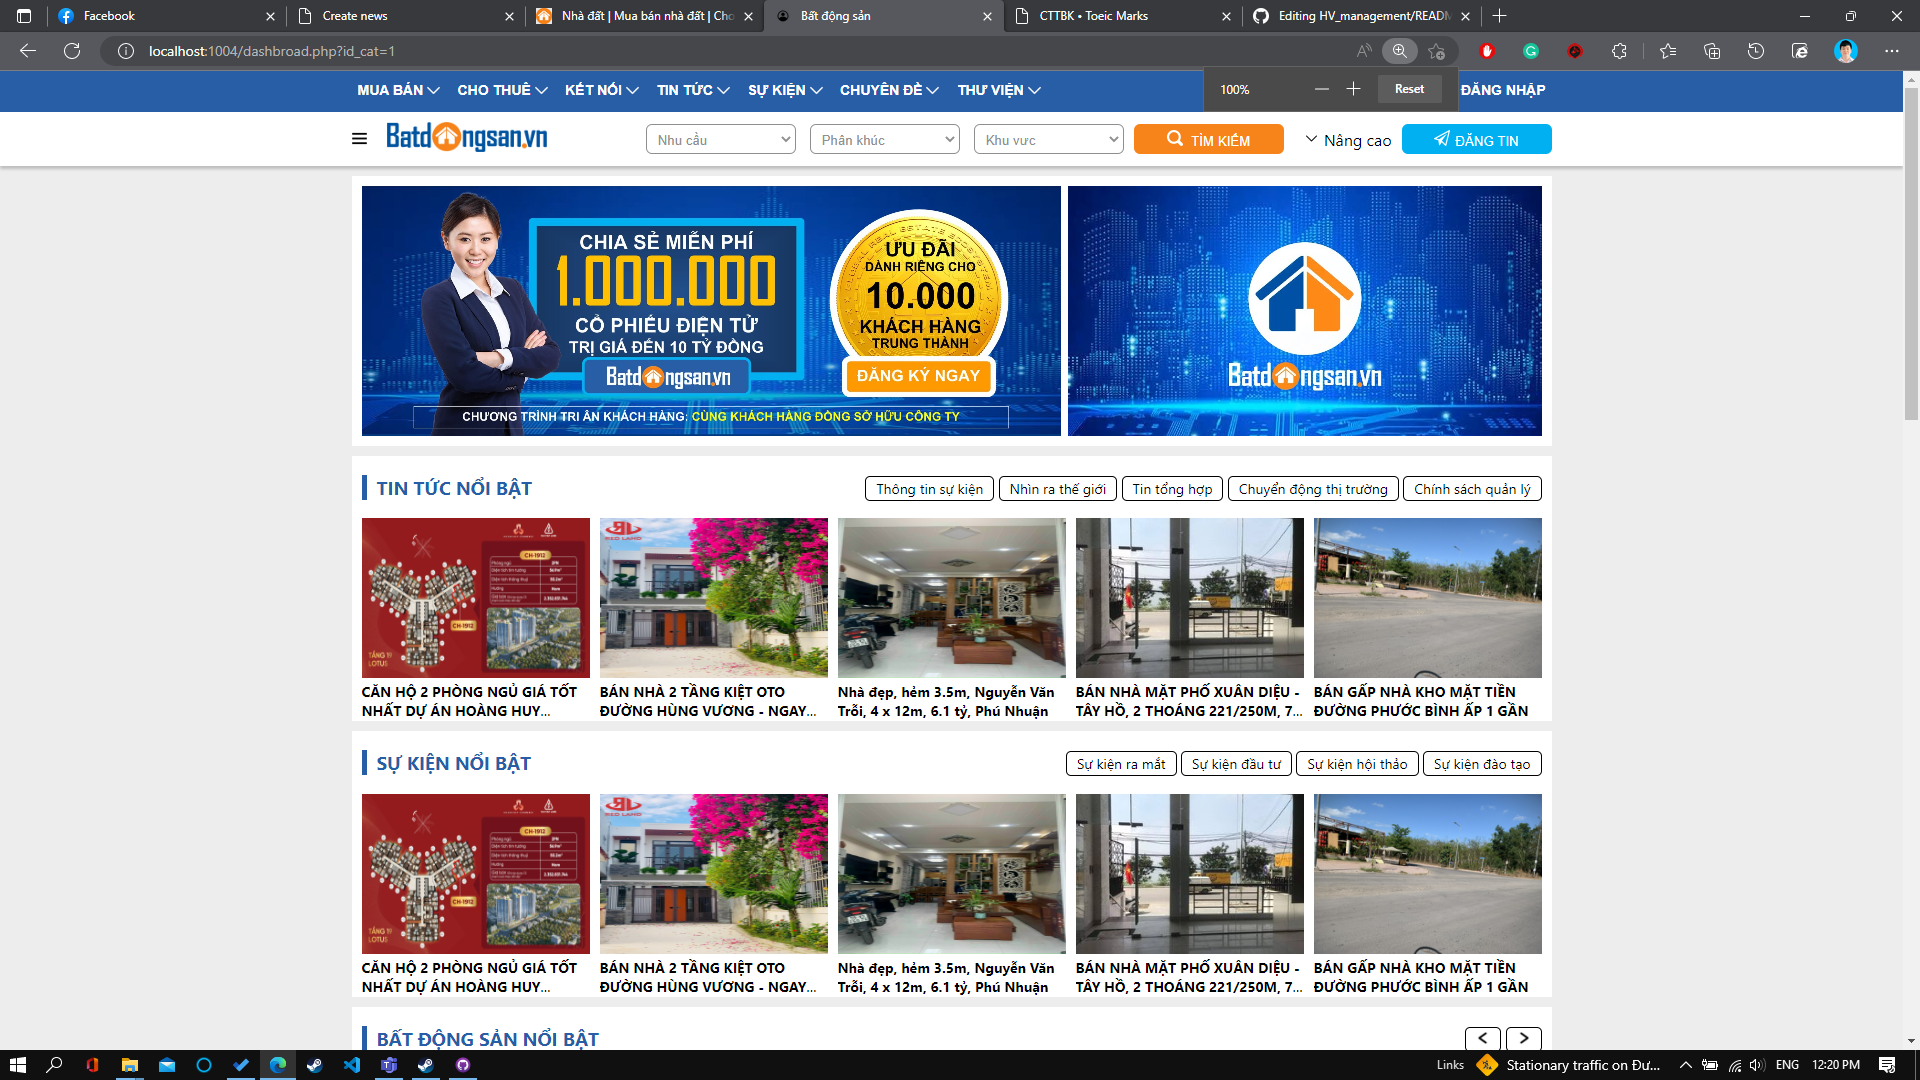
Task: Click next arrow in Bất động sản nổi bật
Action: tap(1523, 1038)
